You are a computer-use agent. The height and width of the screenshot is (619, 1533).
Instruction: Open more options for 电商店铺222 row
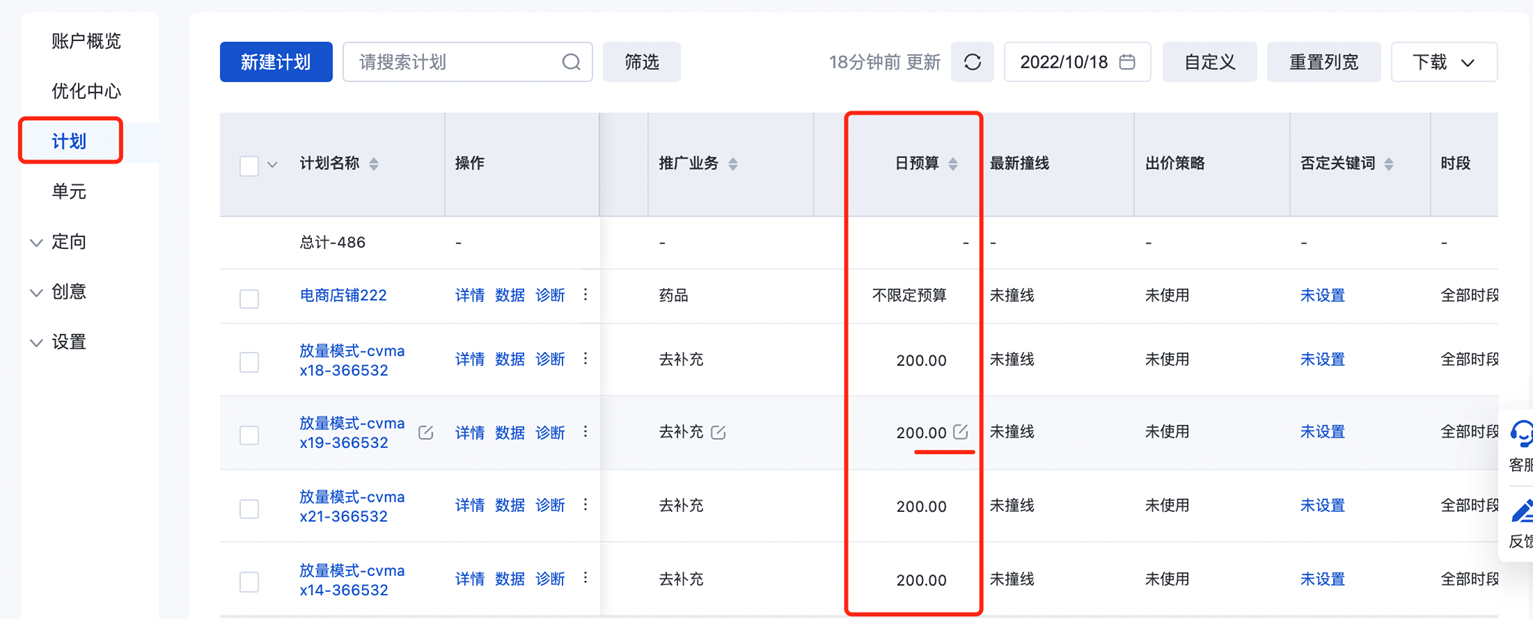point(586,295)
